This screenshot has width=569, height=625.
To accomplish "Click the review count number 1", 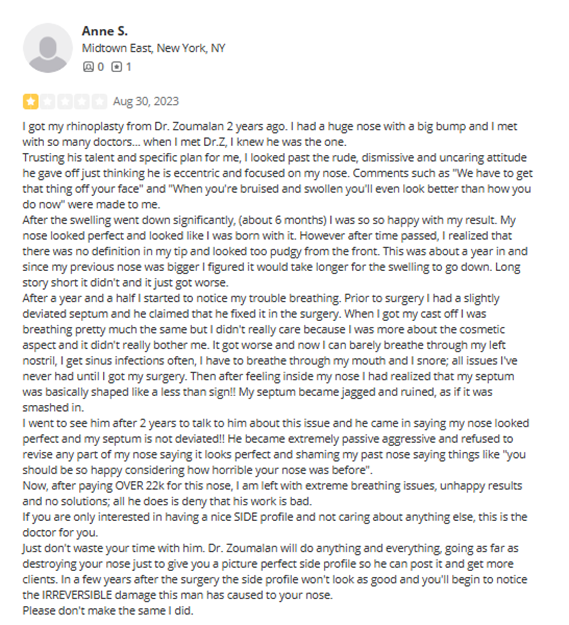I will [x=128, y=67].
